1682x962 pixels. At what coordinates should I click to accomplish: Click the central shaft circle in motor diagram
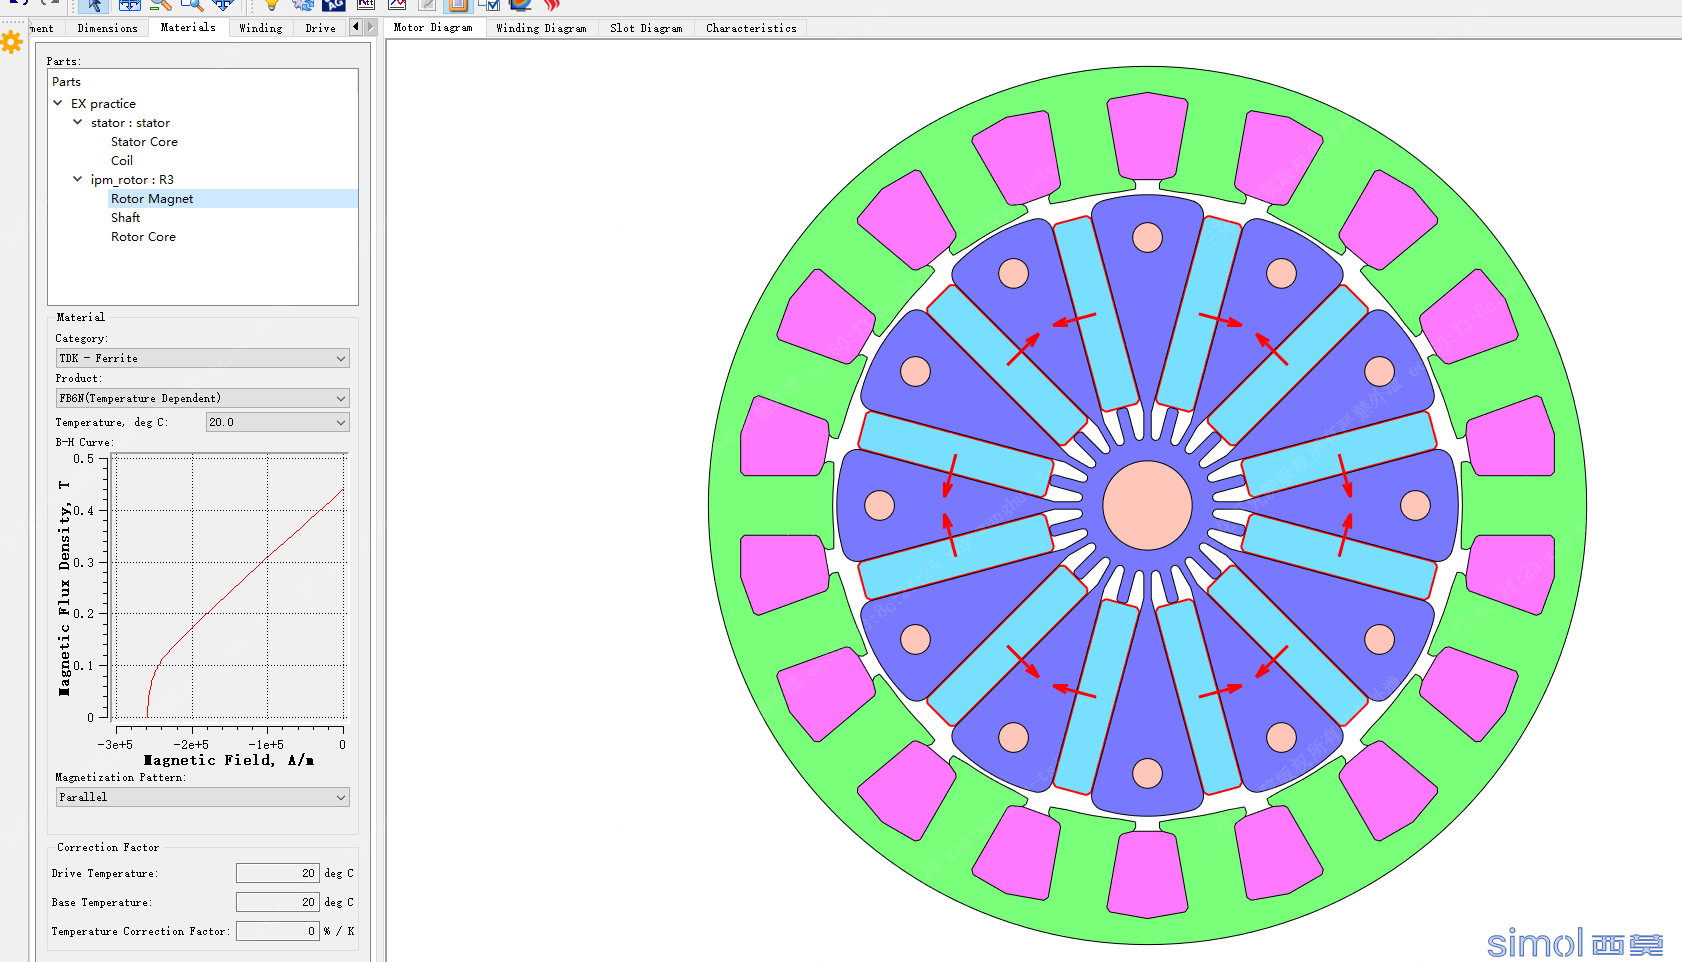click(x=1147, y=505)
